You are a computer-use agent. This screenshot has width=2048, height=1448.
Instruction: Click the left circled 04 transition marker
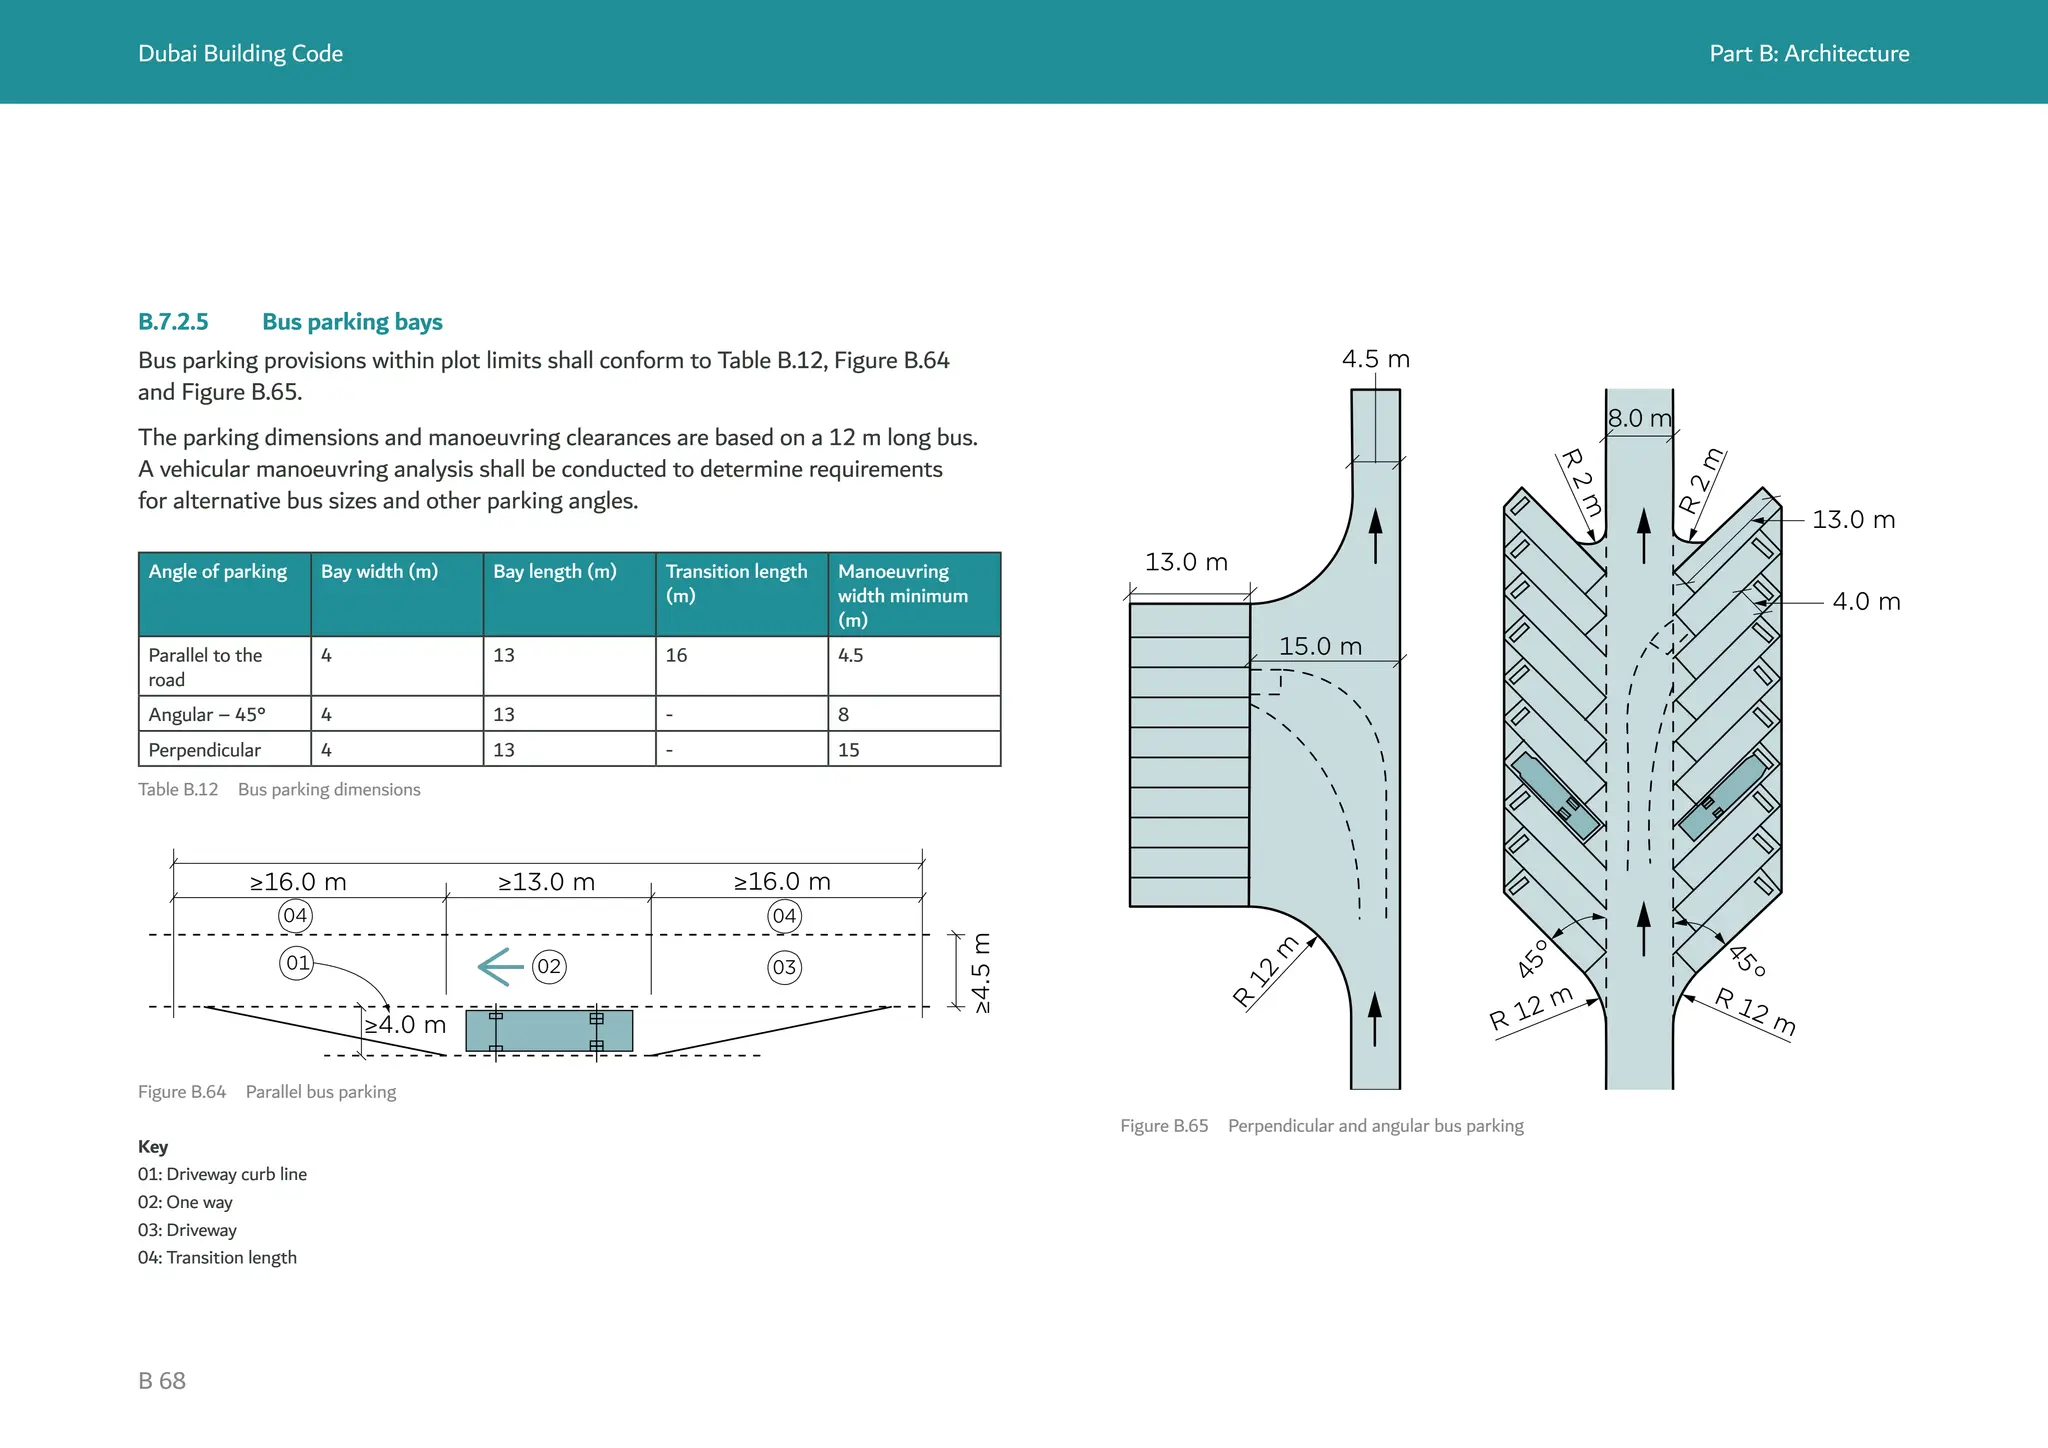click(x=295, y=915)
